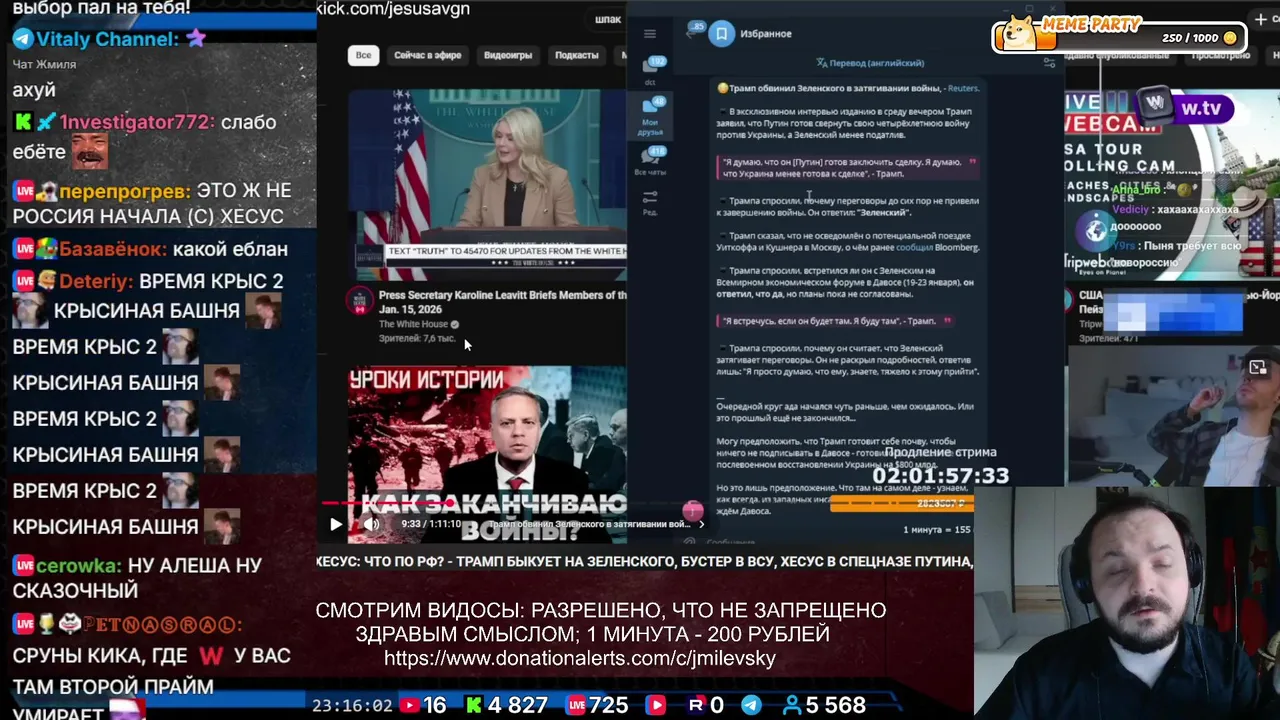Click the clock time 23:16:02

coord(352,706)
